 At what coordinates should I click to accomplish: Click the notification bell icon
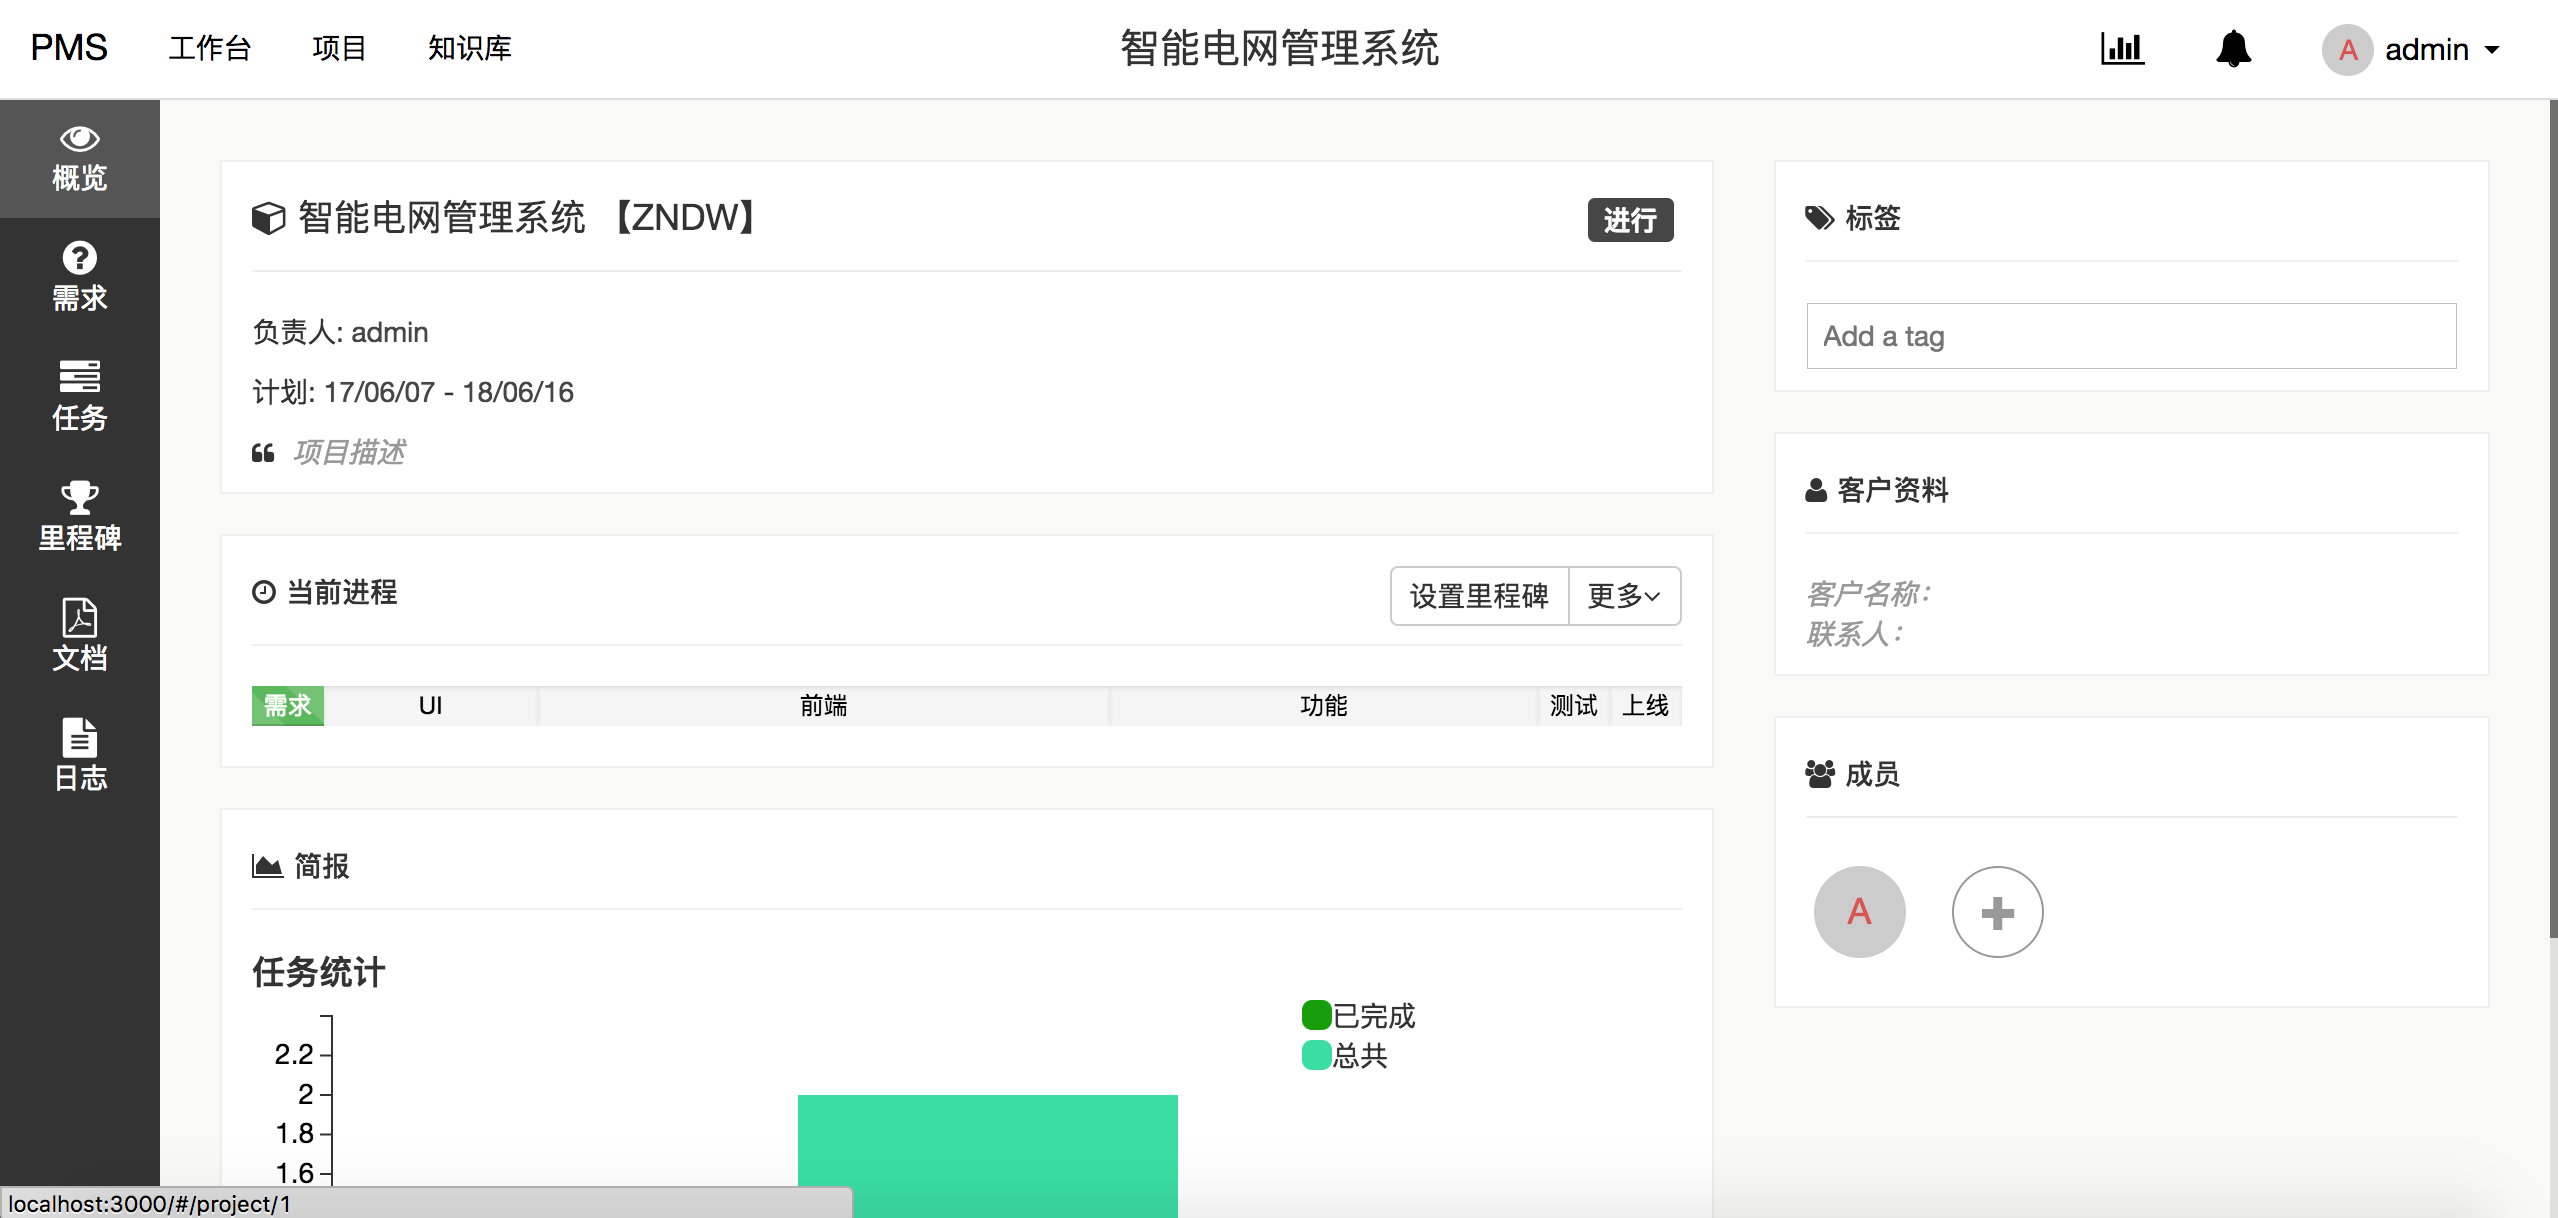(x=2232, y=49)
